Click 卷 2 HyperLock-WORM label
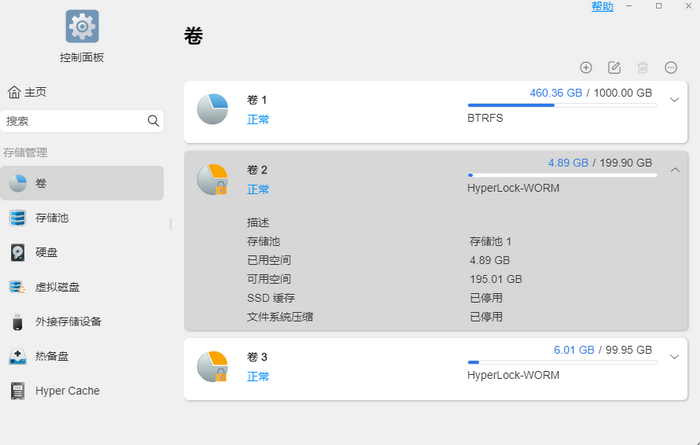 (513, 188)
